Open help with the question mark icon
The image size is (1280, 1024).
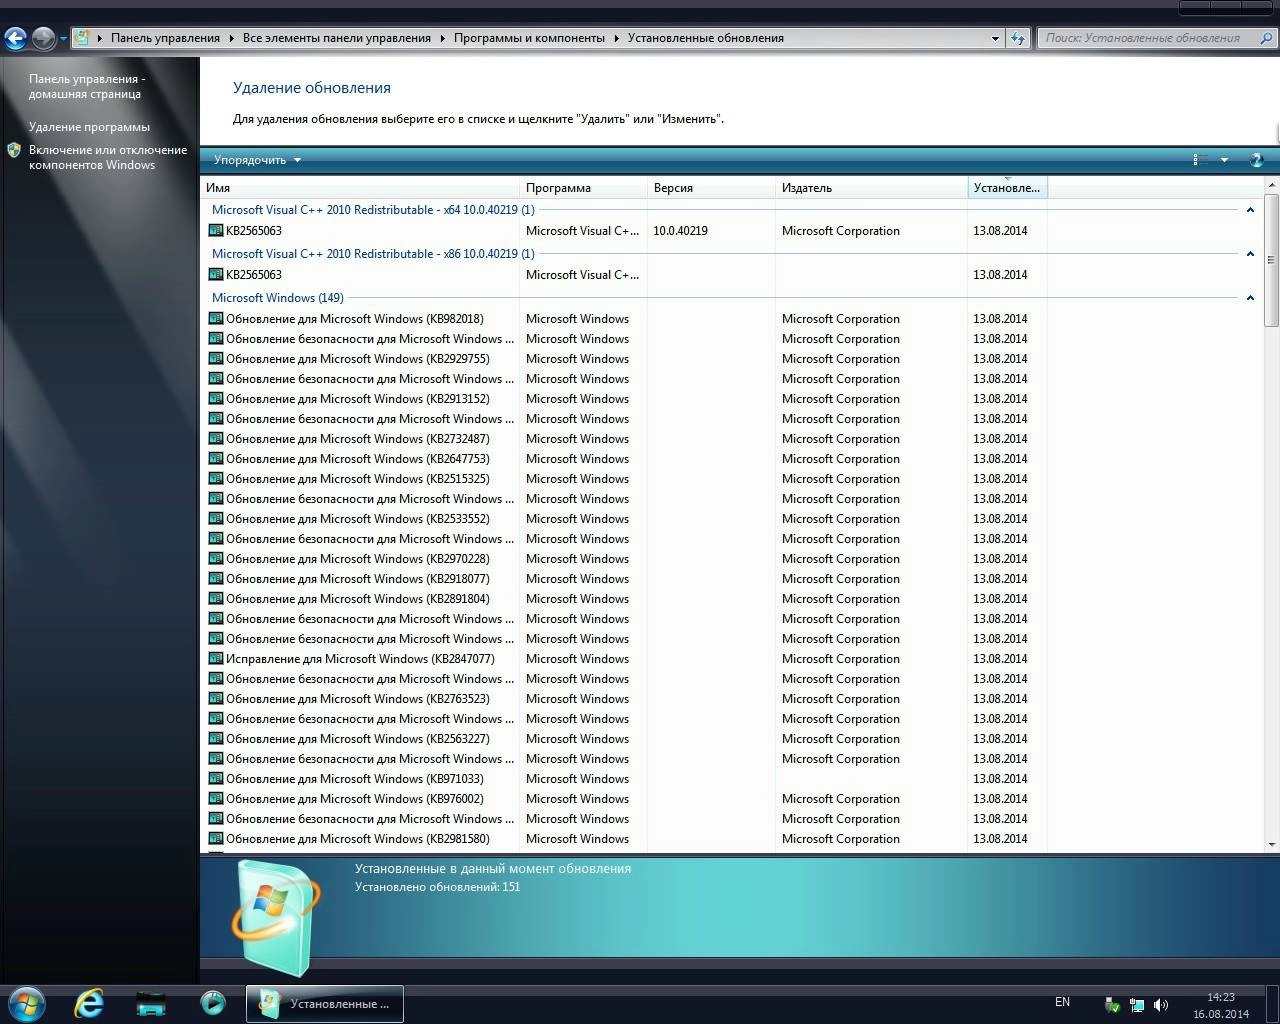pyautogui.click(x=1256, y=159)
